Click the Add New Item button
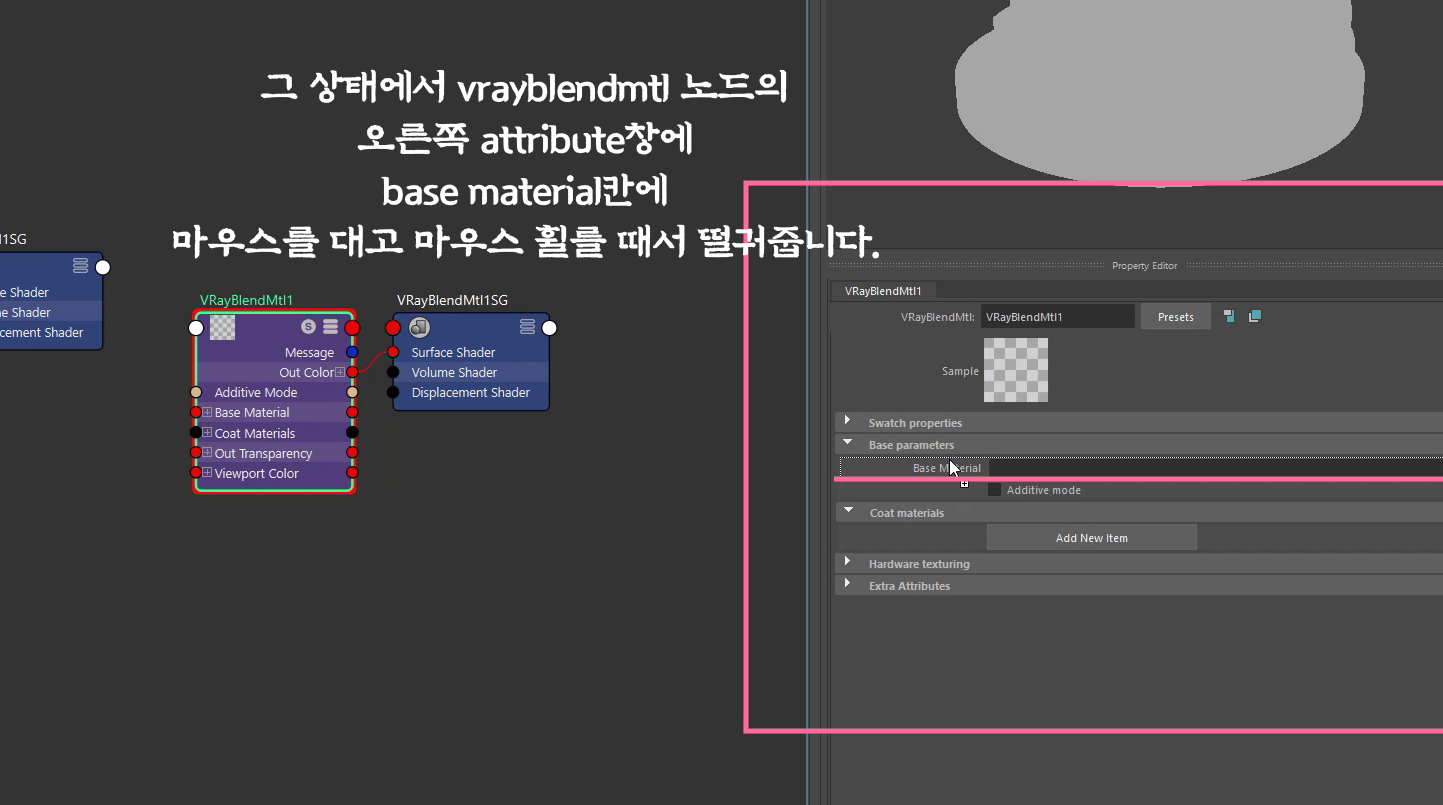Image resolution: width=1443 pixels, height=805 pixels. (1091, 538)
